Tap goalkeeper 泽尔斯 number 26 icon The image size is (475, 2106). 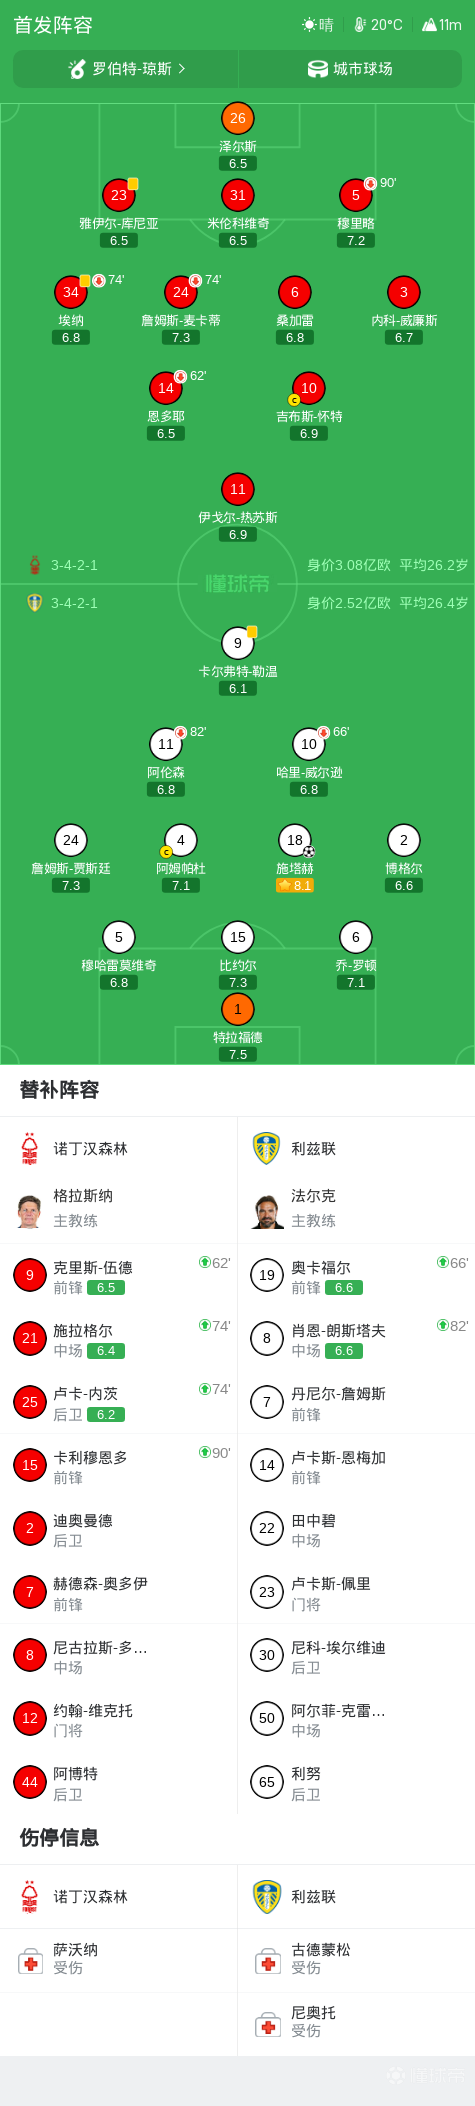click(x=238, y=118)
